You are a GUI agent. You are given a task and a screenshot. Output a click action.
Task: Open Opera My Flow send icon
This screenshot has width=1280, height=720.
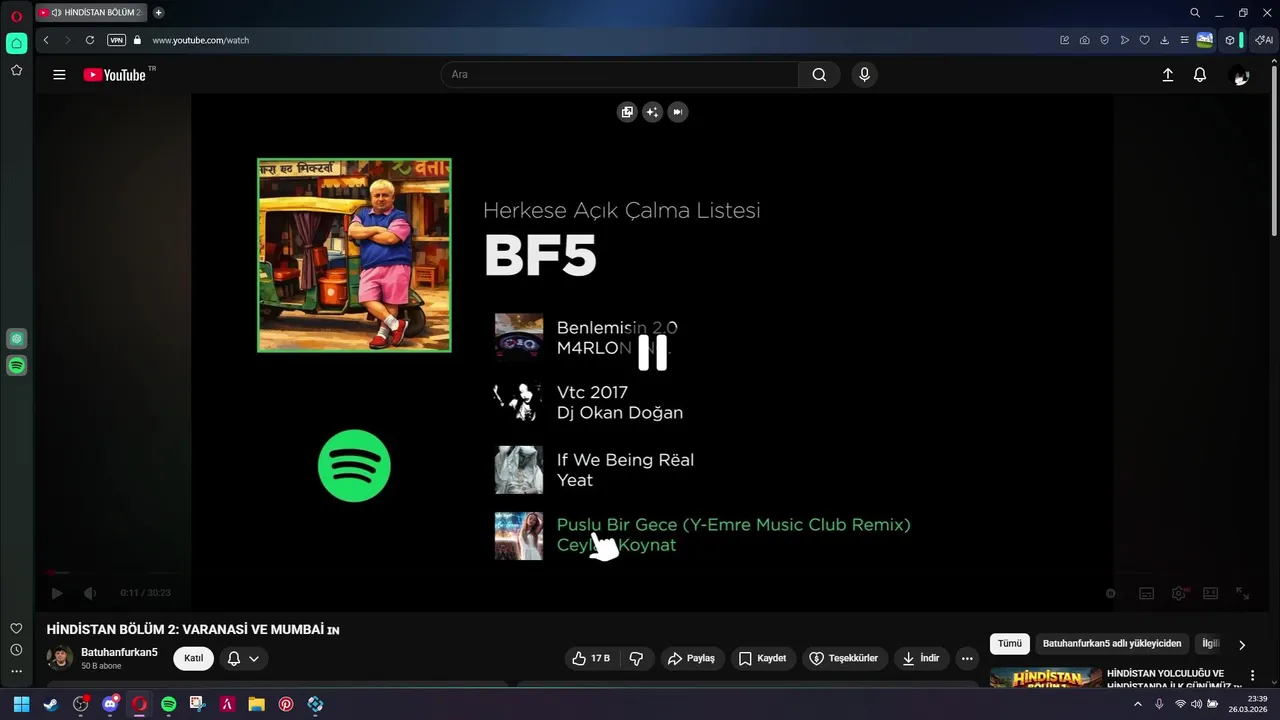(x=1124, y=40)
